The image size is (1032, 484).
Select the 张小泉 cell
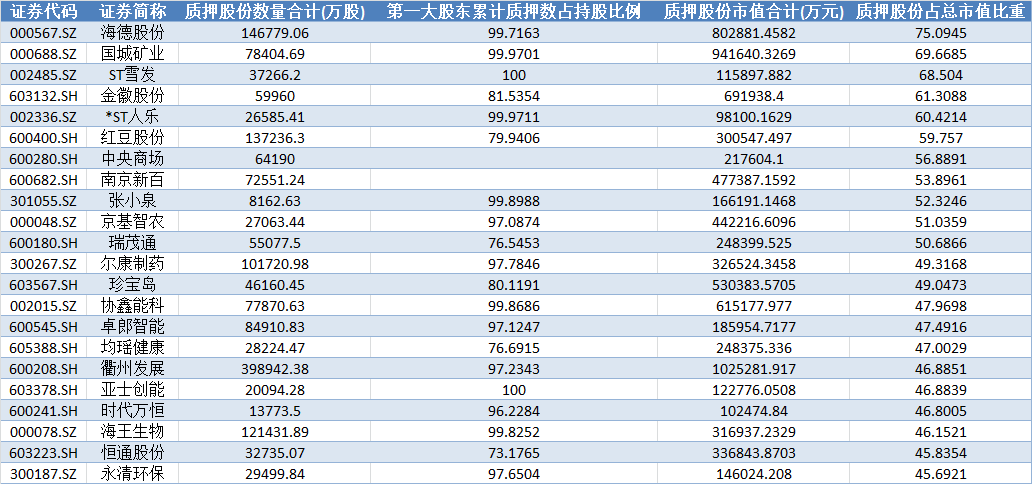pyautogui.click(x=132, y=201)
